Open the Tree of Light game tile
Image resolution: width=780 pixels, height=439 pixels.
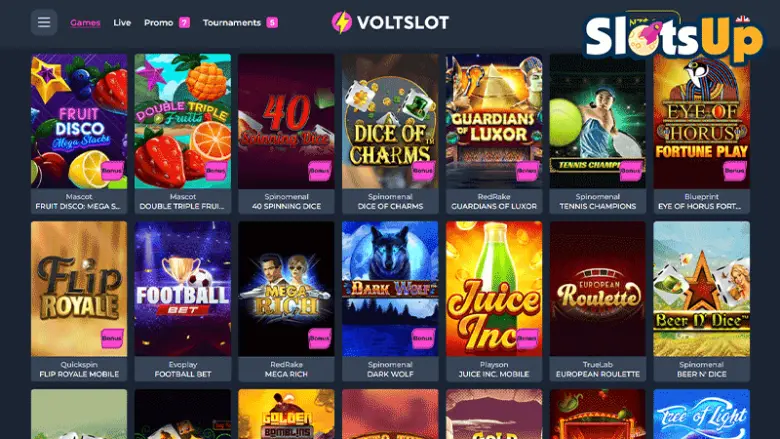click(x=701, y=414)
